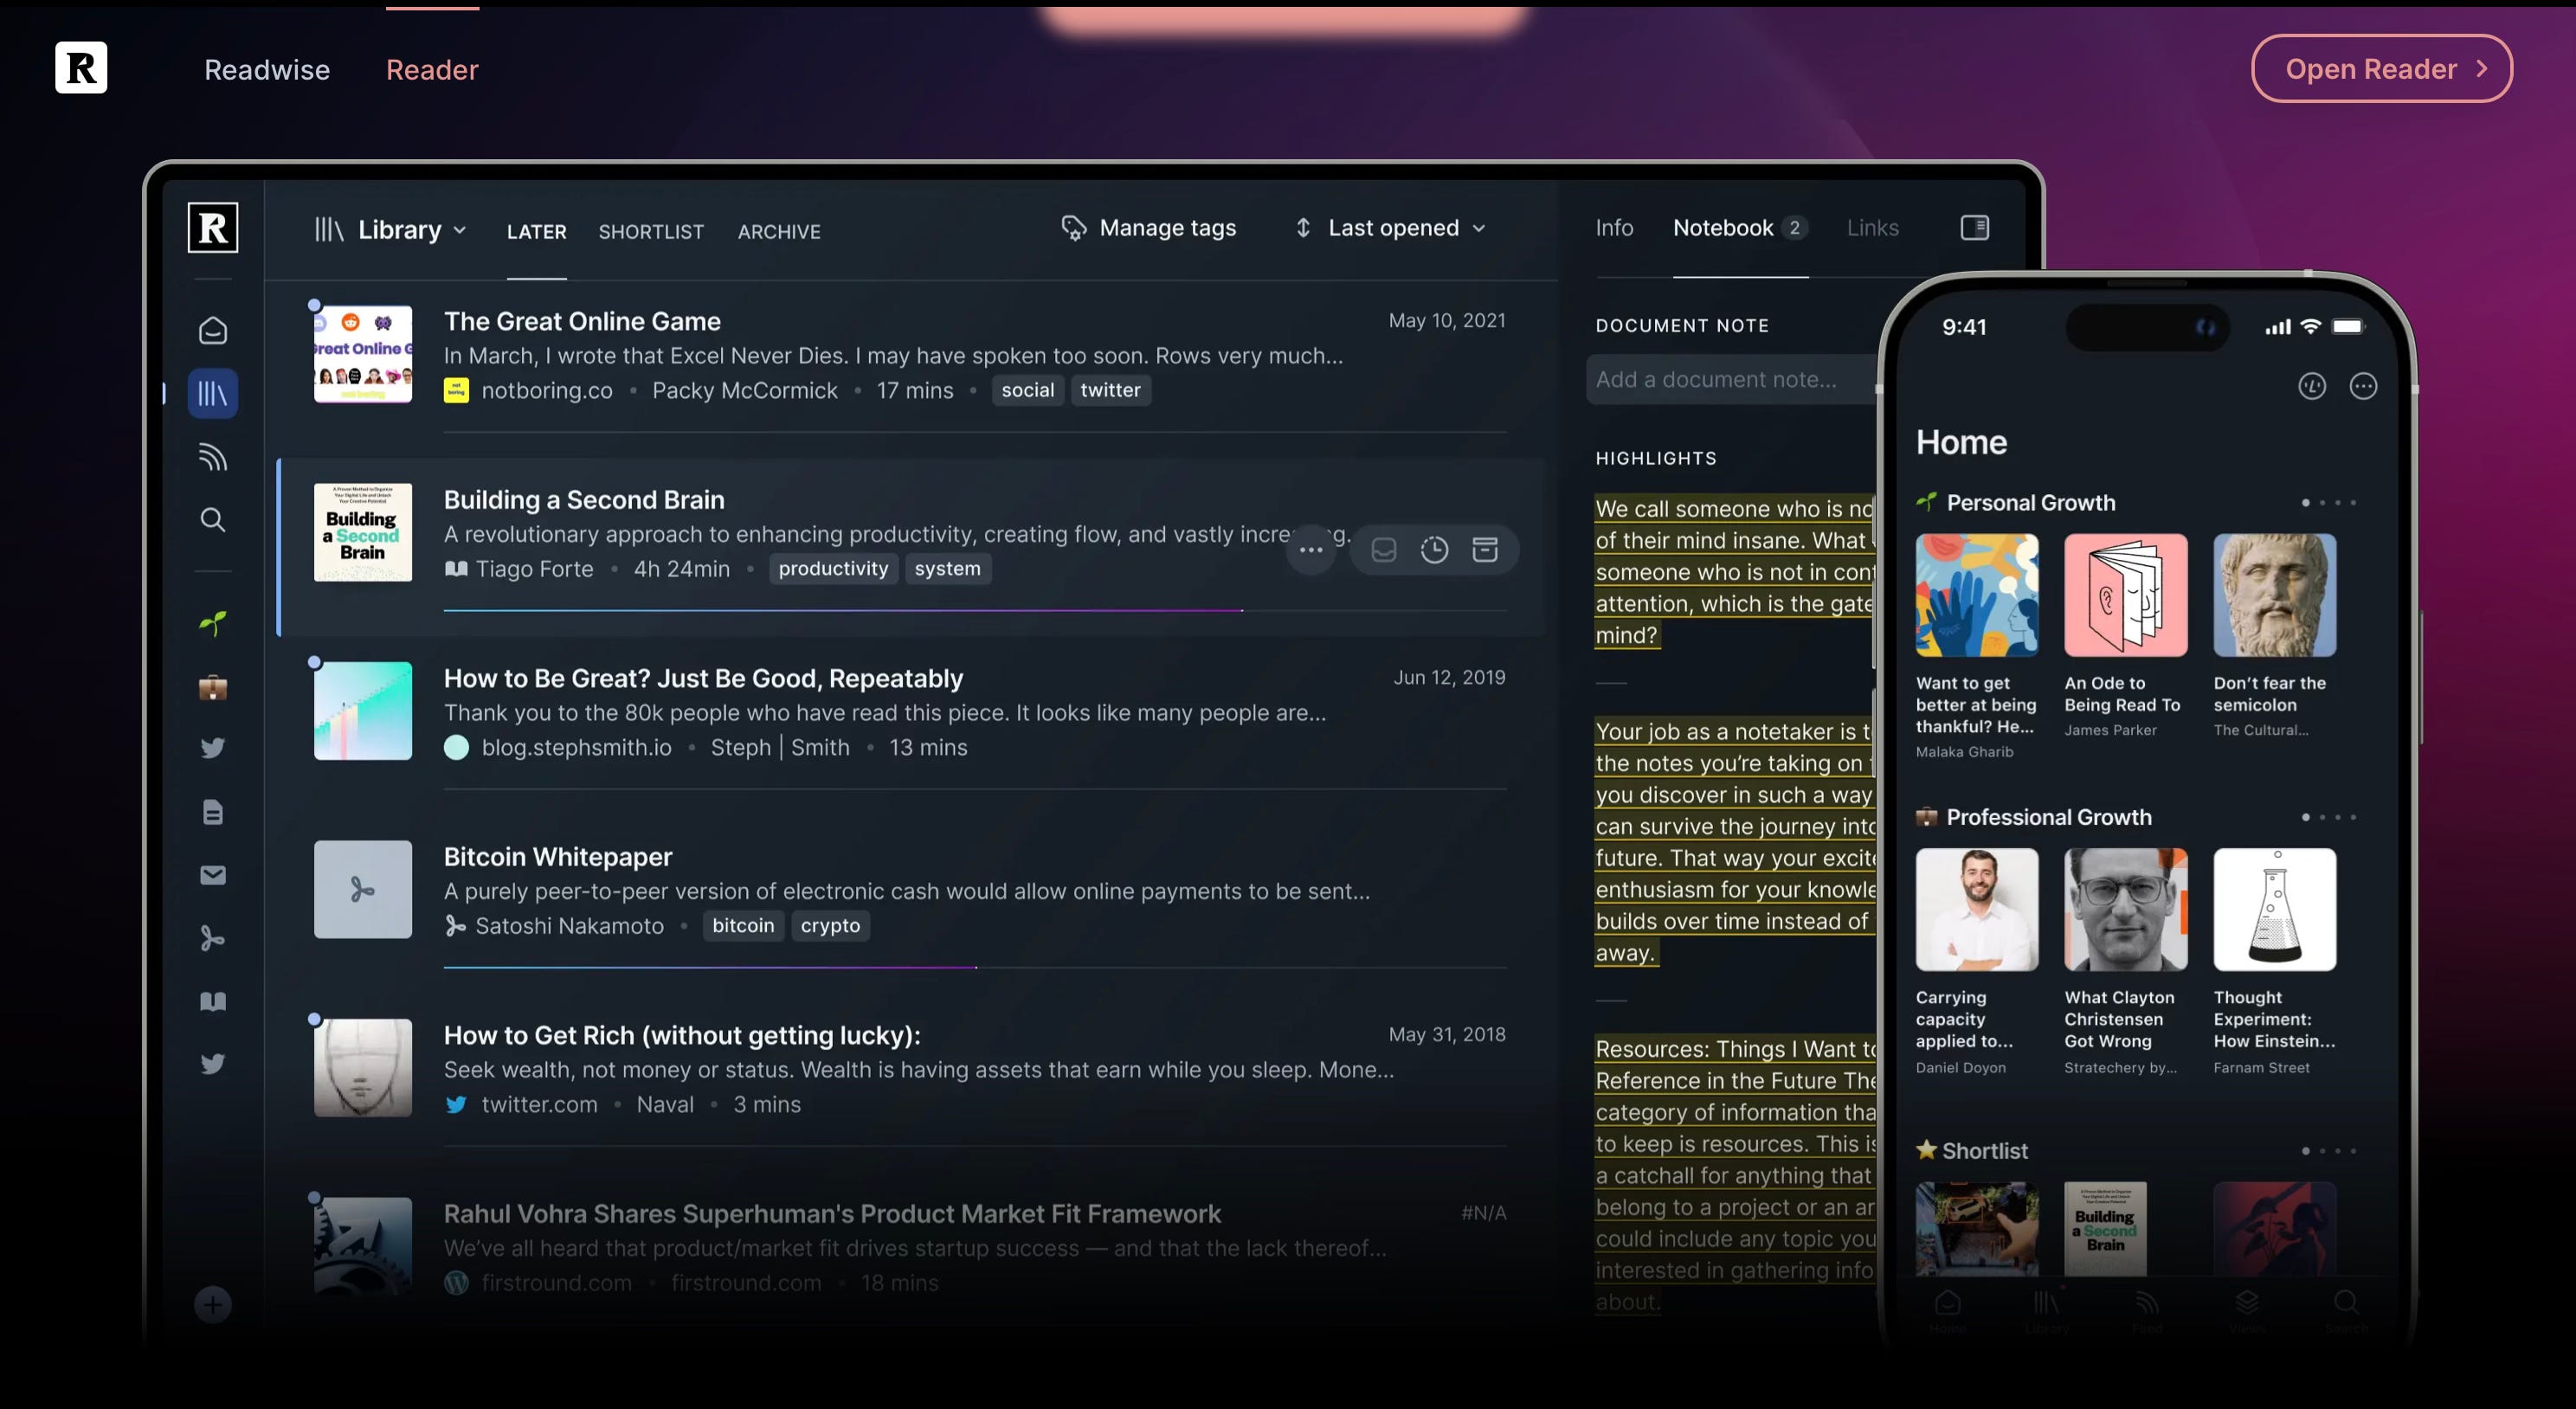This screenshot has width=2576, height=1409.
Task: Switch to the LATER tab
Action: [x=536, y=232]
